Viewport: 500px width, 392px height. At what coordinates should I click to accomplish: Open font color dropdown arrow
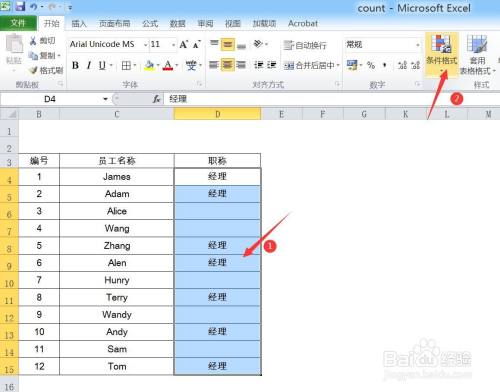pos(177,65)
